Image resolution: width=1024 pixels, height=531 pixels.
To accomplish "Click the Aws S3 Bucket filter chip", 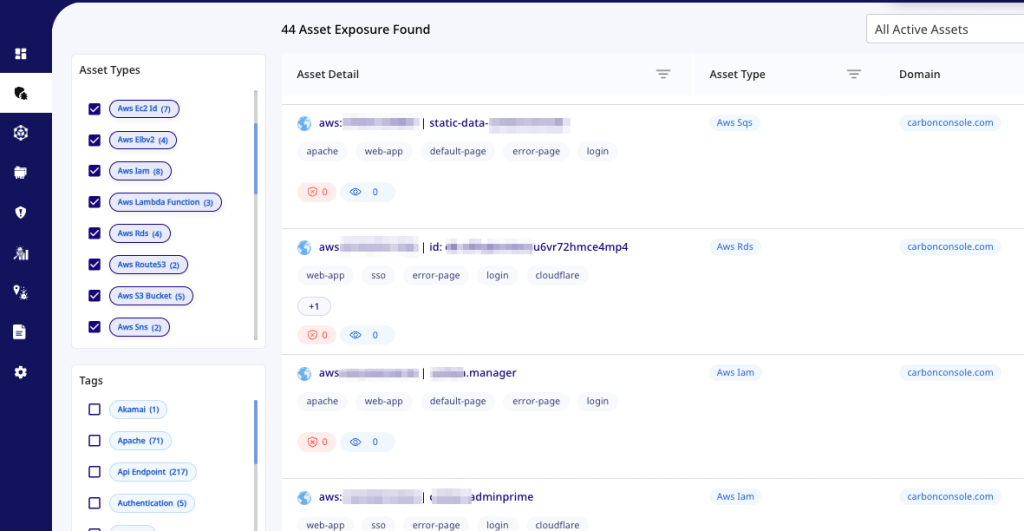I will click(151, 296).
